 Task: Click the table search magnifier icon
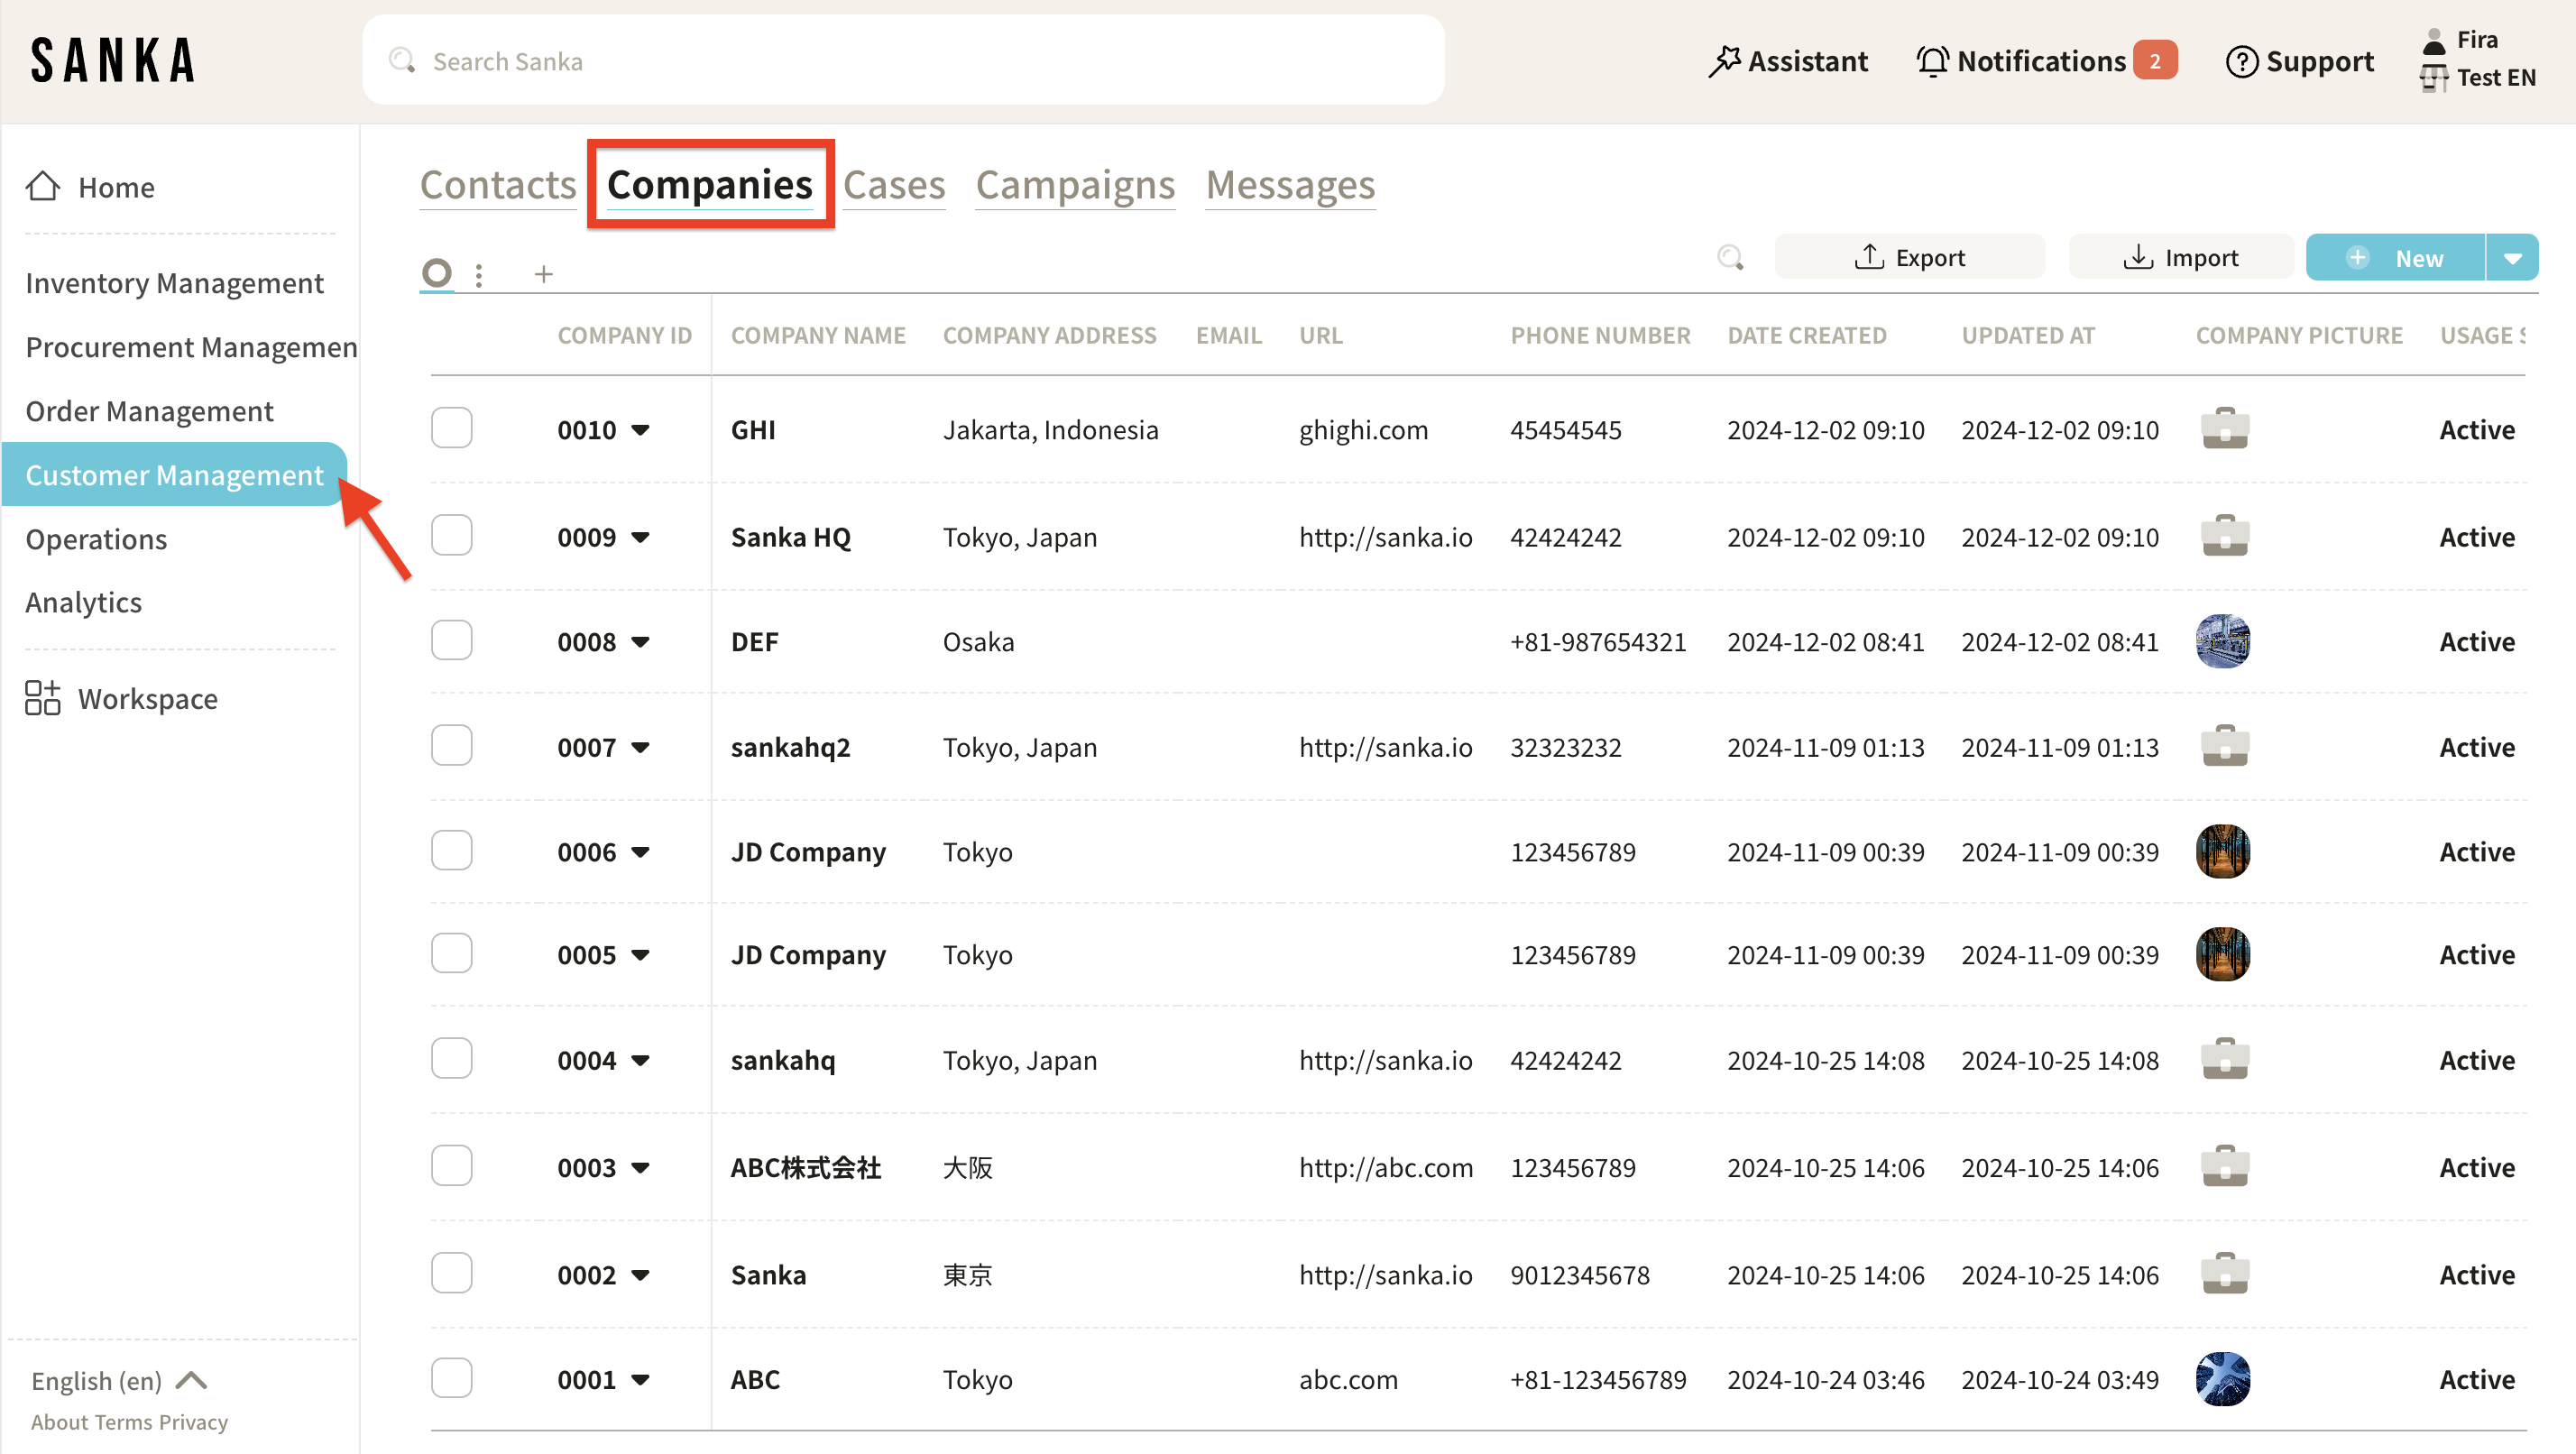click(x=1730, y=258)
